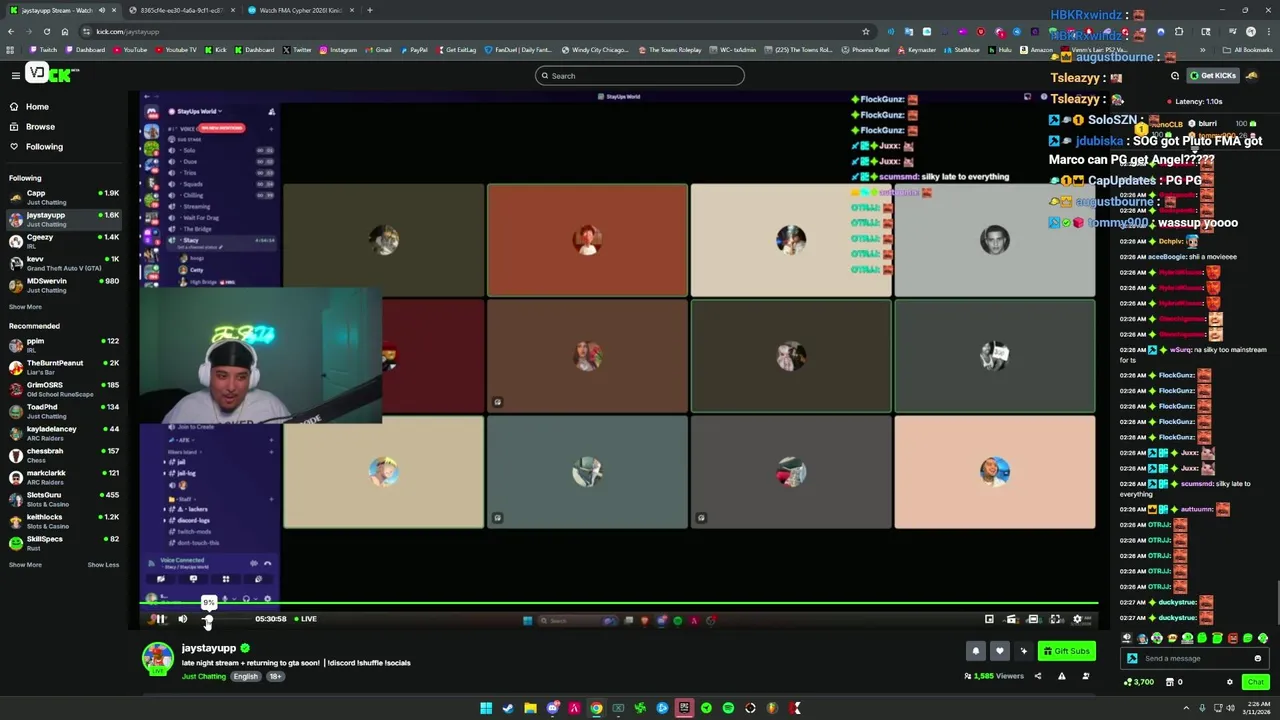The image size is (1280, 720).
Task: Open the Just Chatting category link
Action: pos(204,677)
